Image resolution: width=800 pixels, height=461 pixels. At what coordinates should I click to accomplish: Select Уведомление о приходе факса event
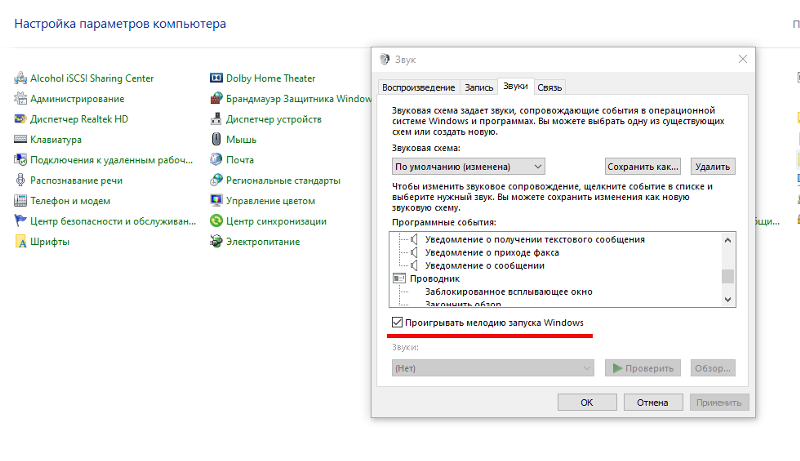click(492, 252)
